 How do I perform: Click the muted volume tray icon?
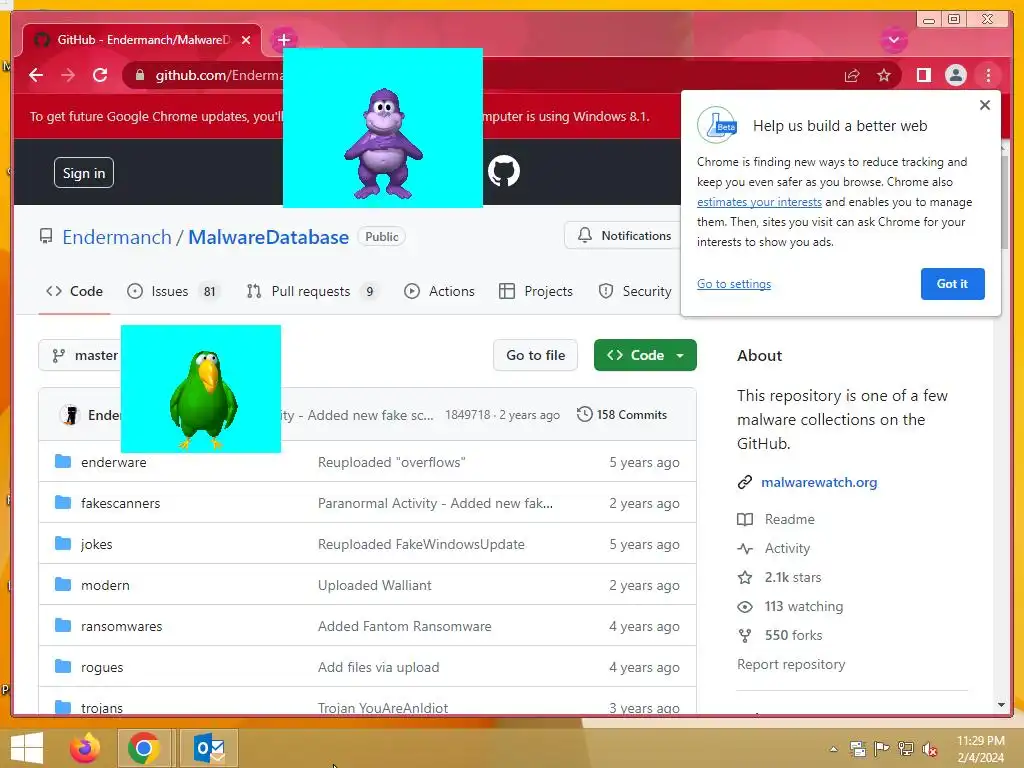point(931,749)
